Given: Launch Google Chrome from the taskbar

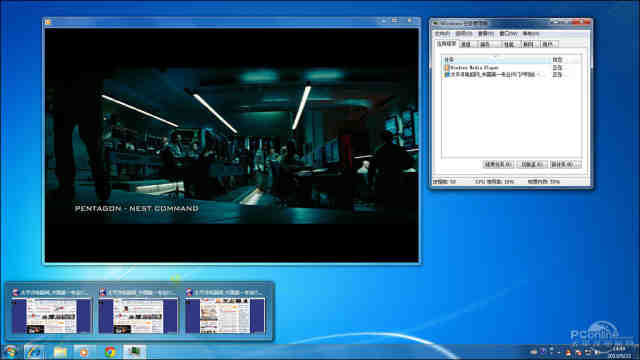Looking at the screenshot, I should (110, 352).
